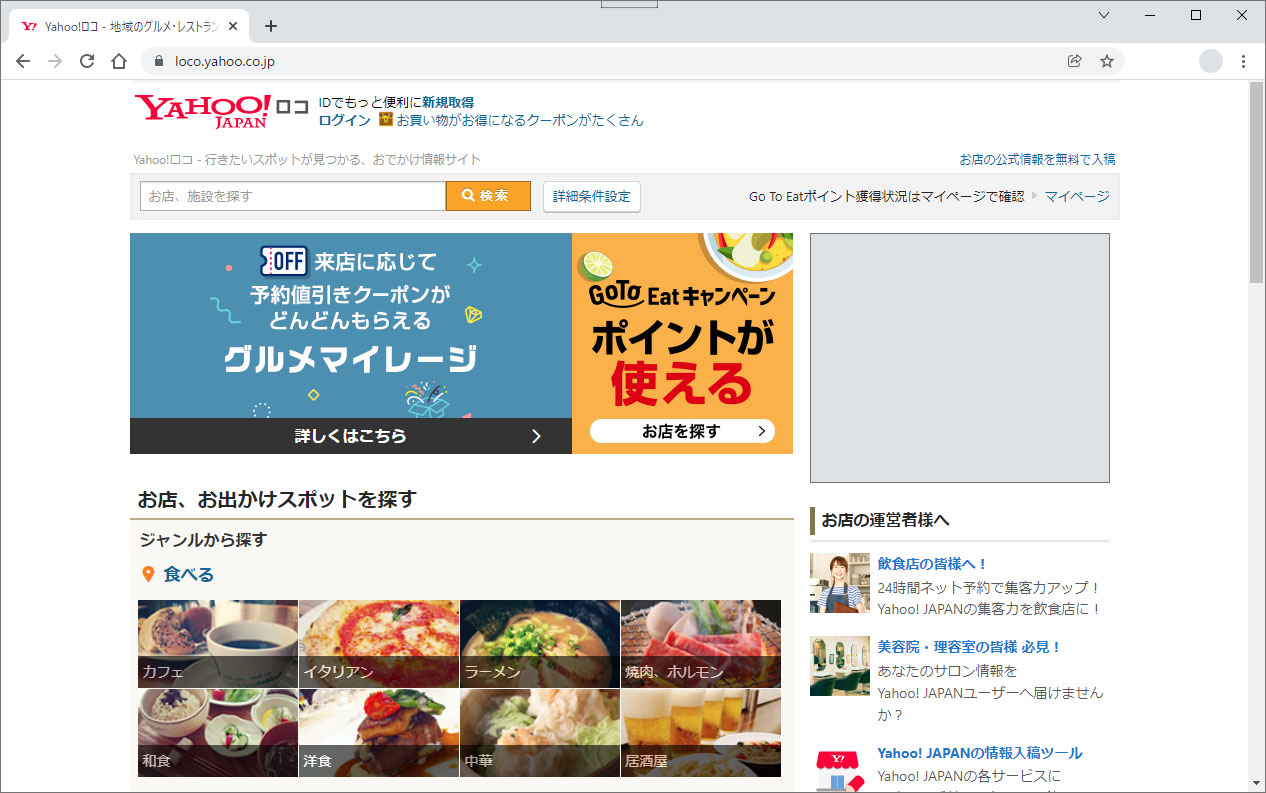This screenshot has height=793, width=1266.
Task: Open 飲食店の皆様へ！ link
Action: pyautogui.click(x=933, y=564)
